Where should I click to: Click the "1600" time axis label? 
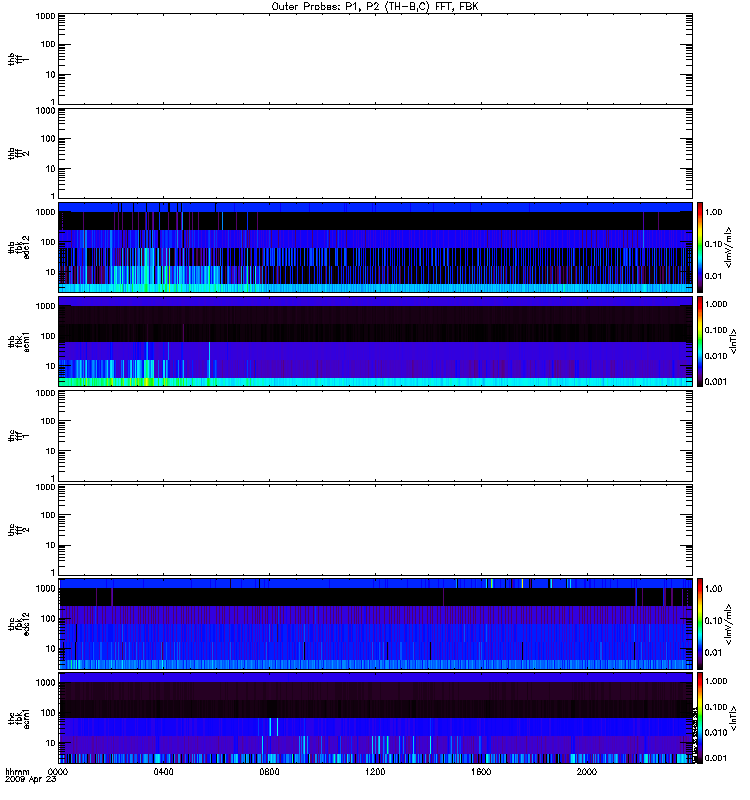coord(481,772)
